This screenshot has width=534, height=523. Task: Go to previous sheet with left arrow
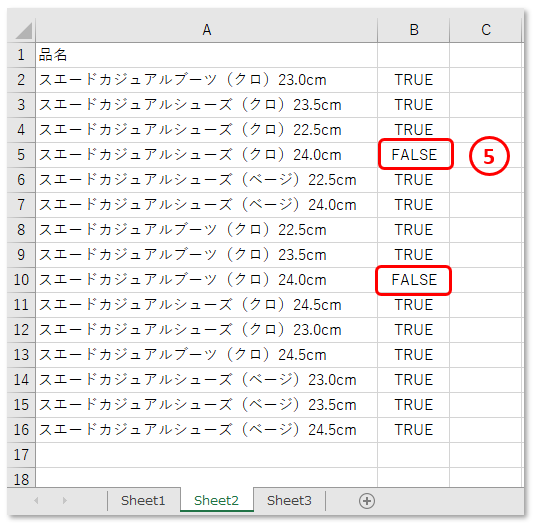36,501
